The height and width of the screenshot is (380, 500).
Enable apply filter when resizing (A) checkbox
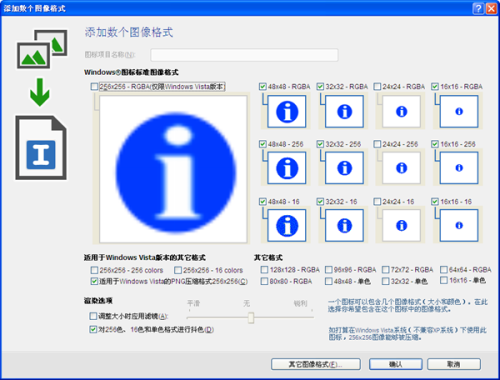click(x=93, y=316)
